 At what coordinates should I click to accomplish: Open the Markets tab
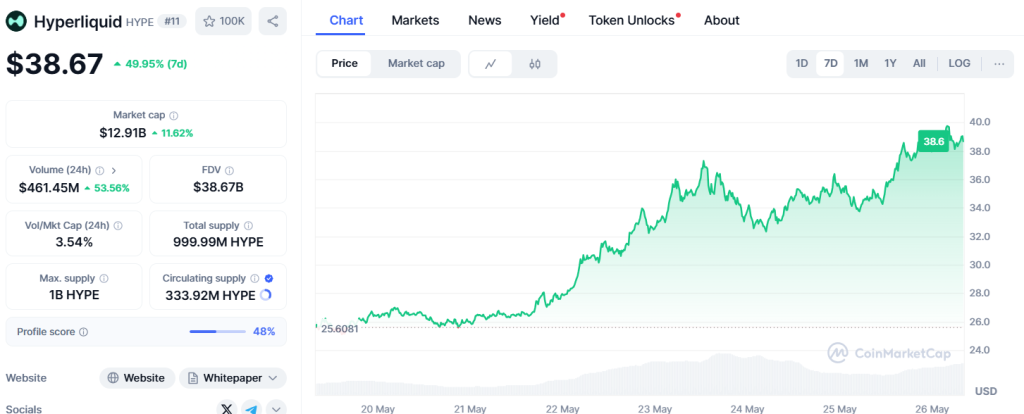point(415,20)
